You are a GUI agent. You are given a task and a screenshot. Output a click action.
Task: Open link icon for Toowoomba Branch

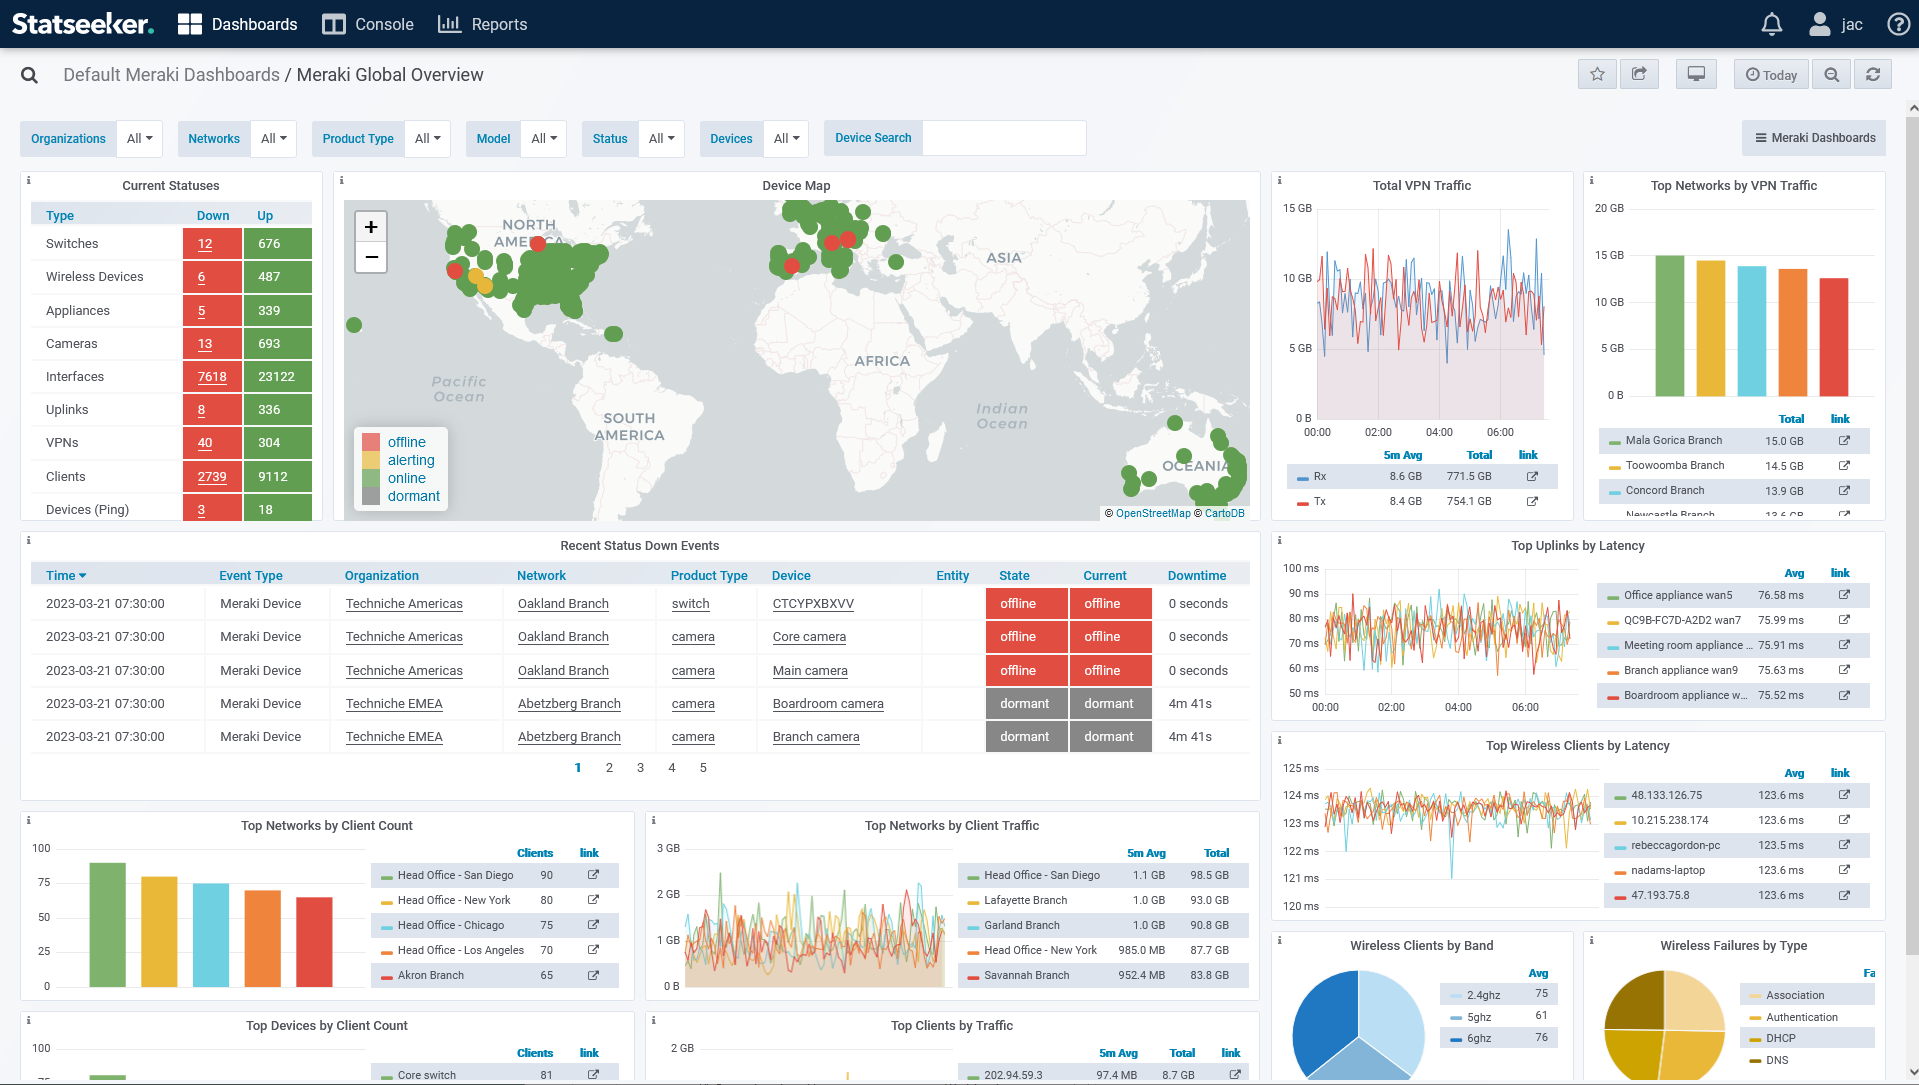pyautogui.click(x=1844, y=465)
